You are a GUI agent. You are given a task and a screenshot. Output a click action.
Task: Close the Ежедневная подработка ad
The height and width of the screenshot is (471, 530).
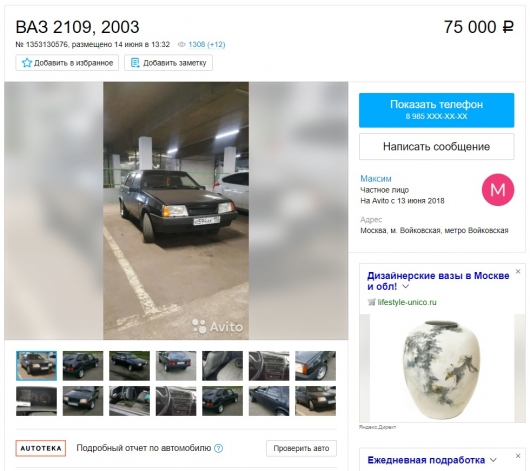click(518, 456)
